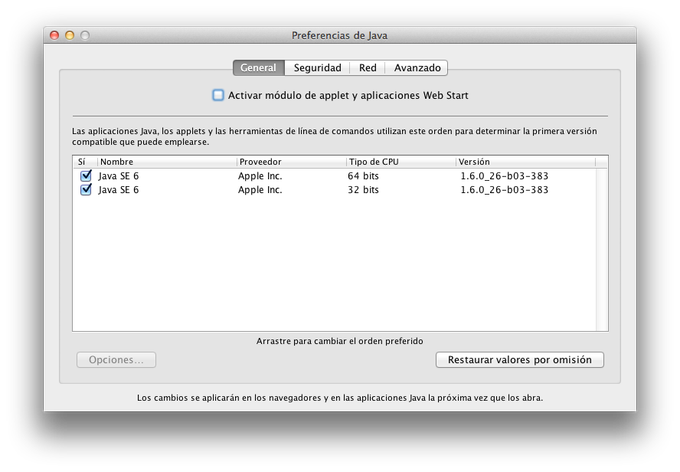
Task: Click Apple Inc. in the 32 bits row
Action: tap(260, 190)
